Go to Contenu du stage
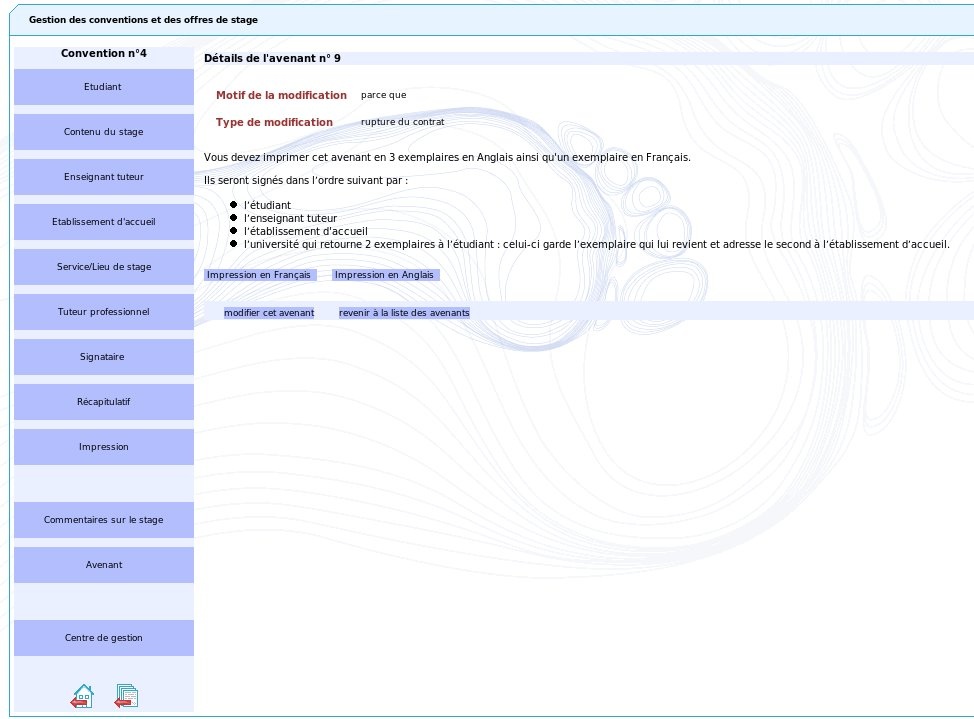Screen dimensions: 974x719 click(103, 132)
